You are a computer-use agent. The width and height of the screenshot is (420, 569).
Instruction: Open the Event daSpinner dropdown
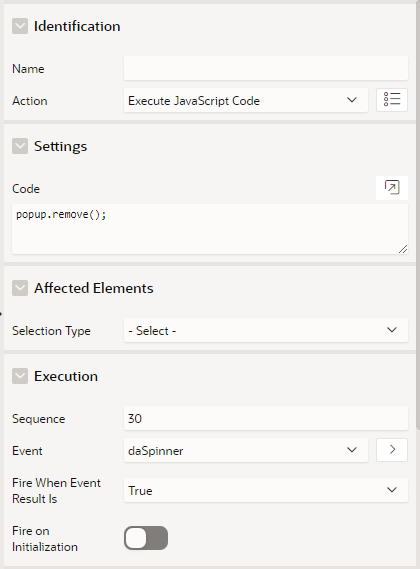click(246, 450)
